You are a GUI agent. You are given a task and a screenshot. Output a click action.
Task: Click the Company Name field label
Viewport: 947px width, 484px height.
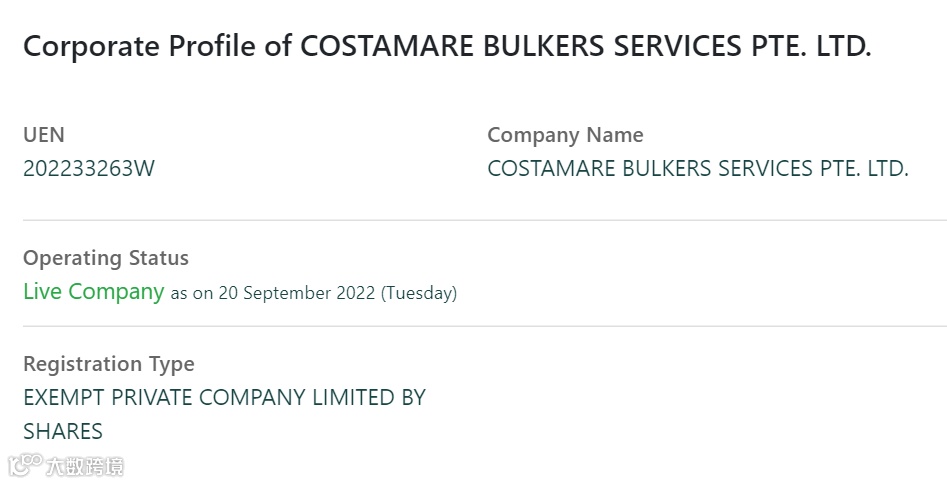pos(565,135)
